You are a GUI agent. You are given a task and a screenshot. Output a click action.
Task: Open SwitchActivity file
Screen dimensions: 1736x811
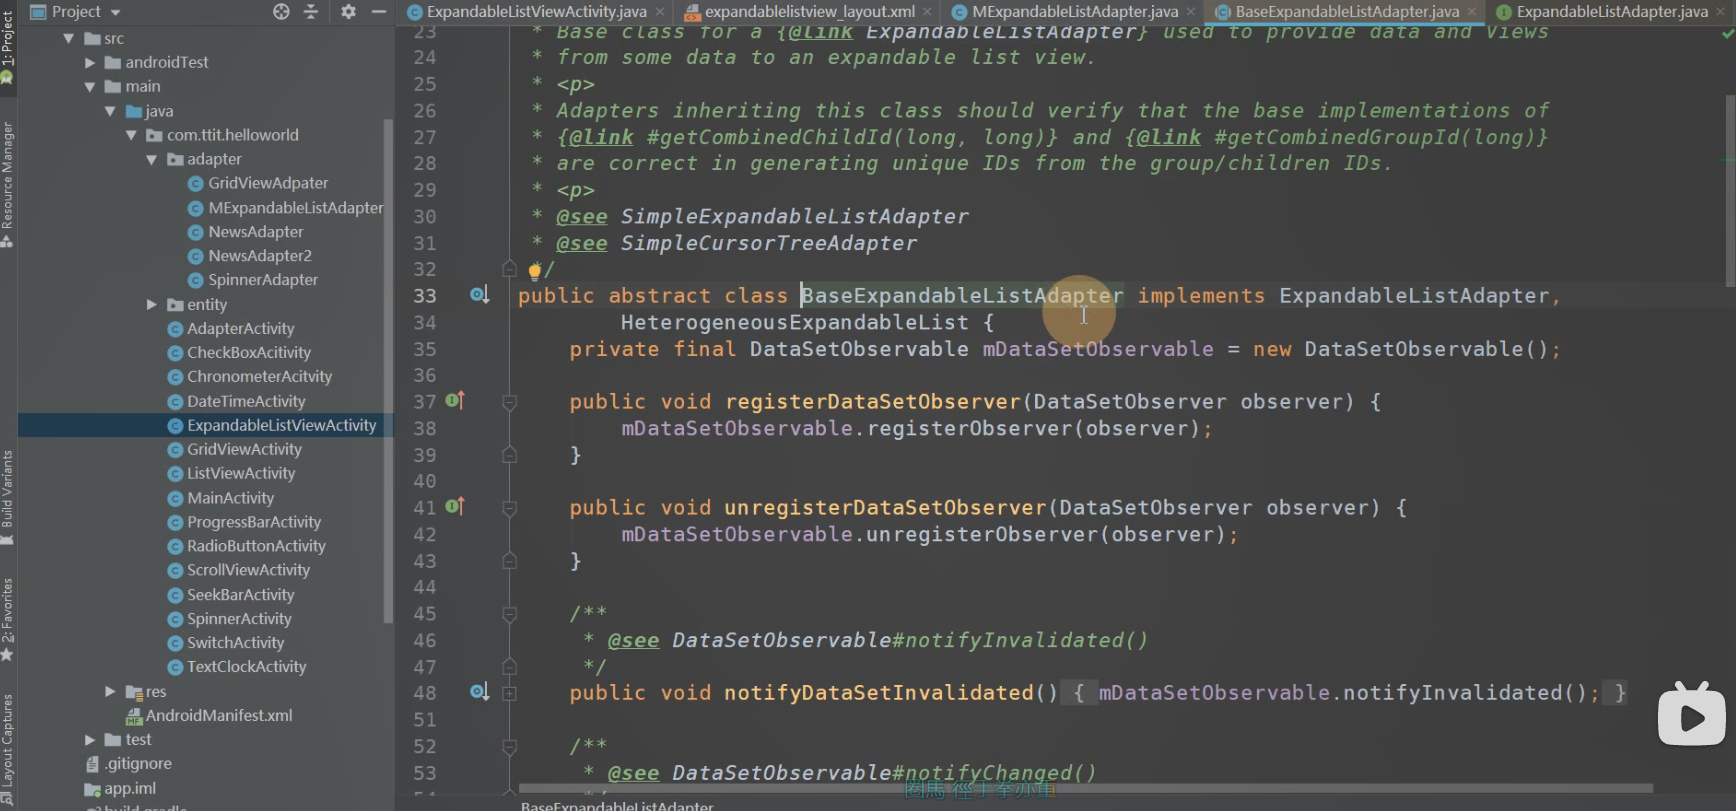click(225, 643)
